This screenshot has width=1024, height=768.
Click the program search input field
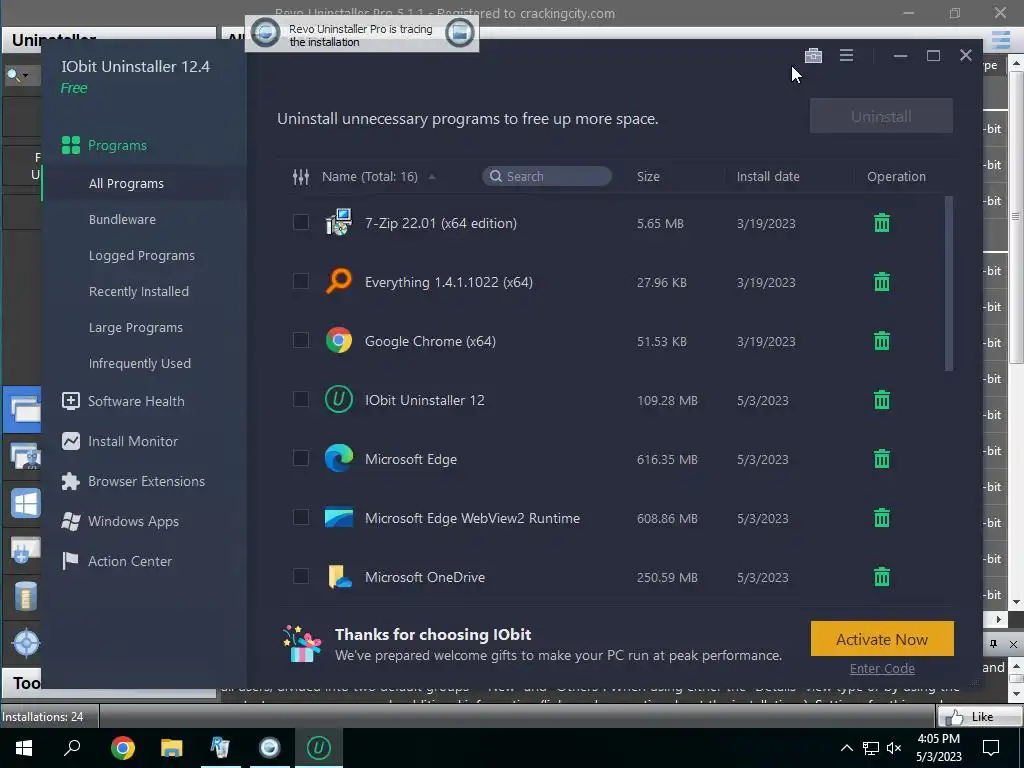(x=547, y=176)
